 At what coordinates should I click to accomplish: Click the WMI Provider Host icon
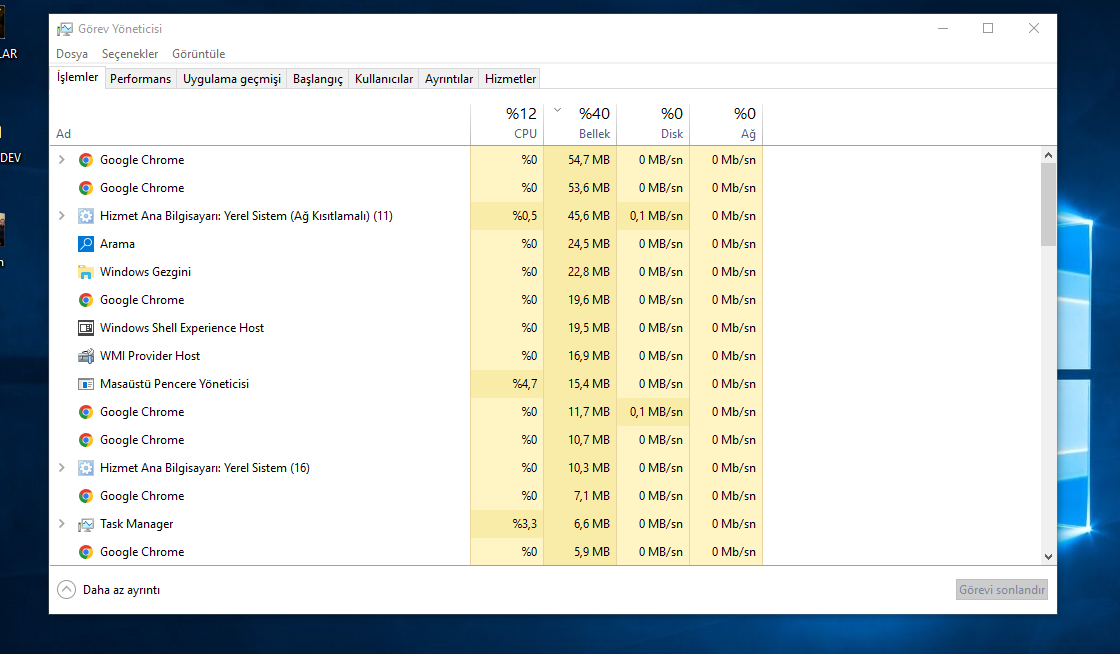[86, 356]
